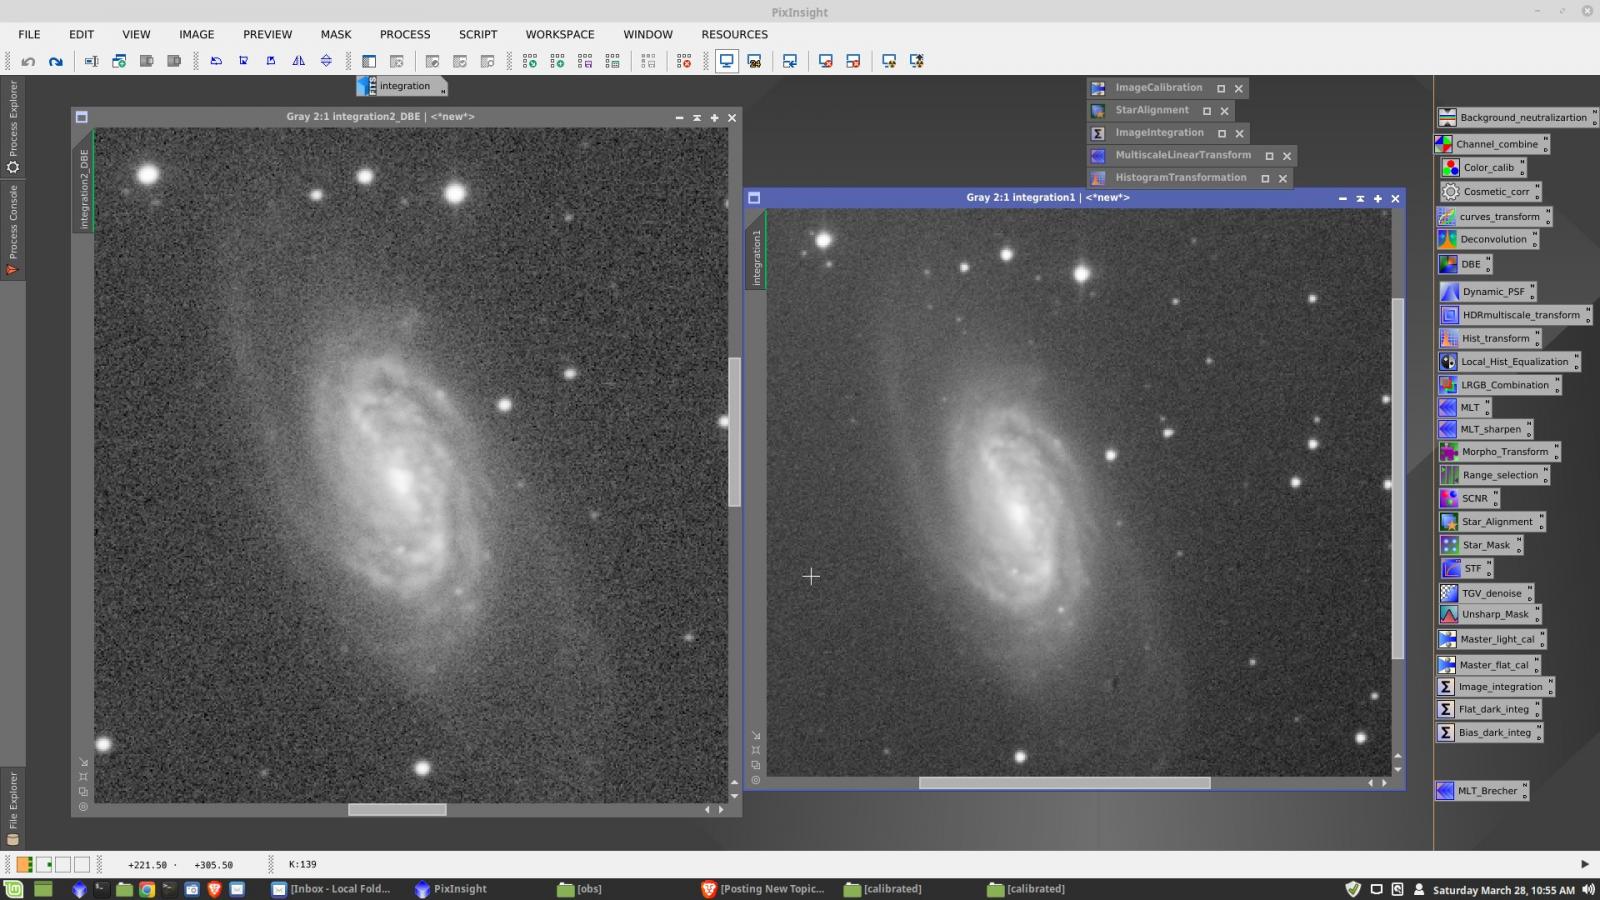
Task: Toggle the Process Console side panel
Action: pos(13,230)
